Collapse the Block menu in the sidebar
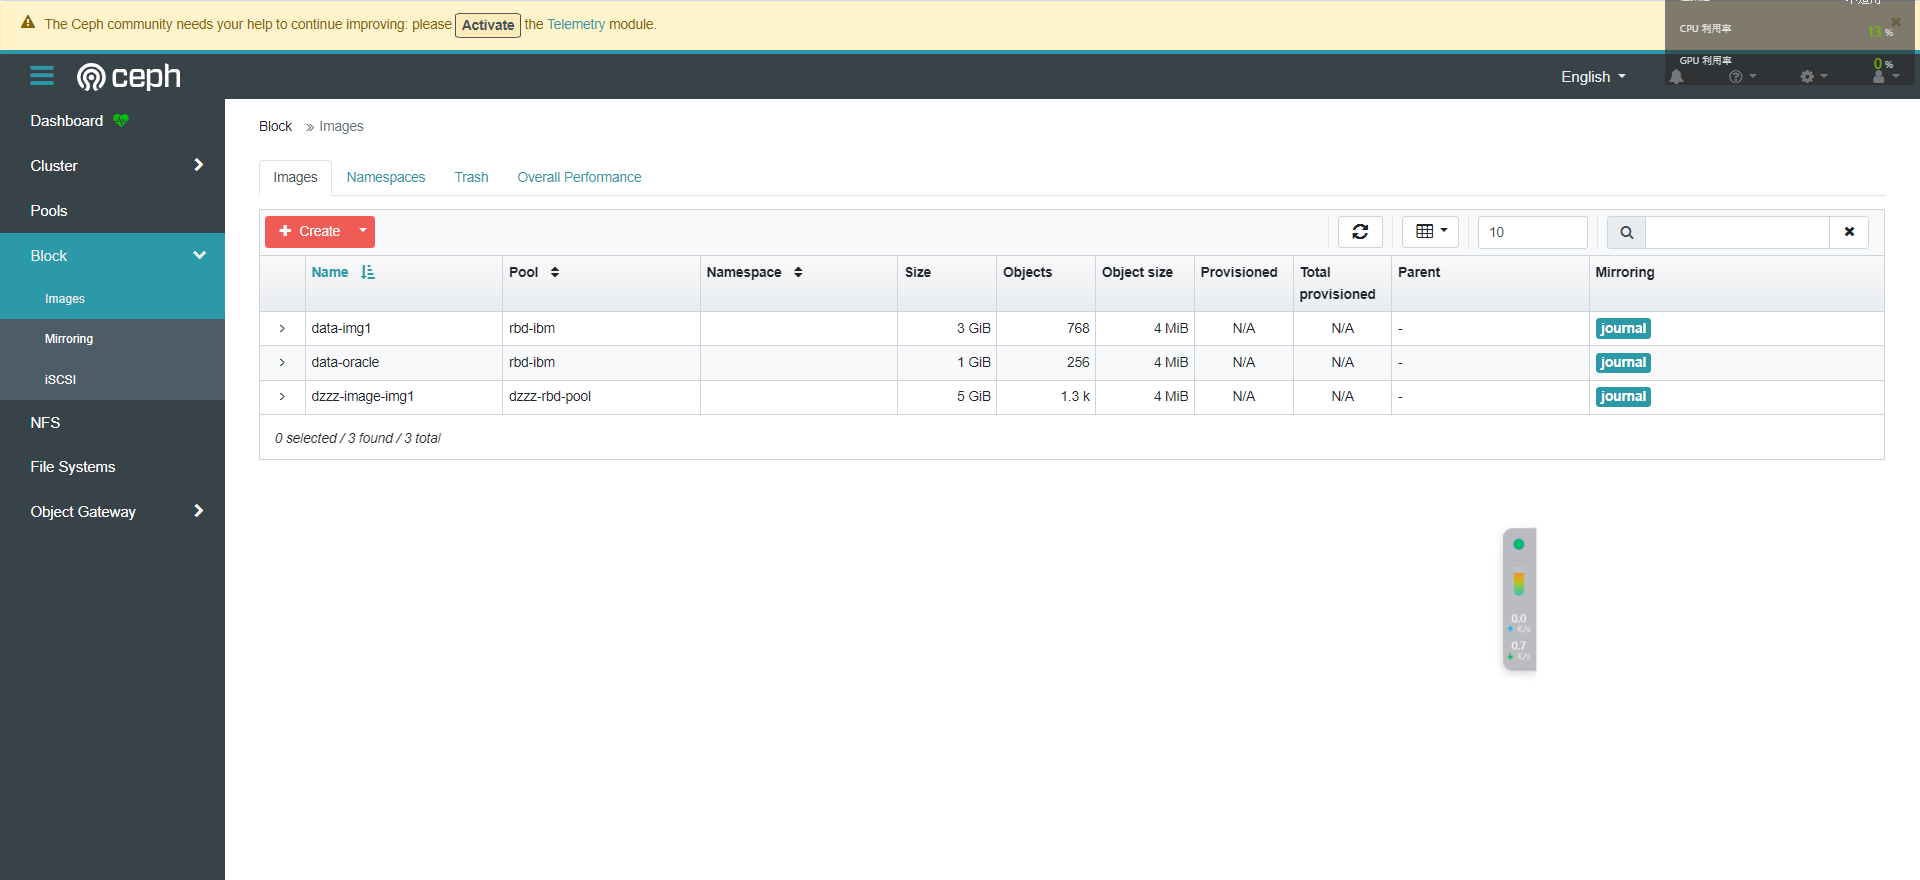 pyautogui.click(x=199, y=255)
